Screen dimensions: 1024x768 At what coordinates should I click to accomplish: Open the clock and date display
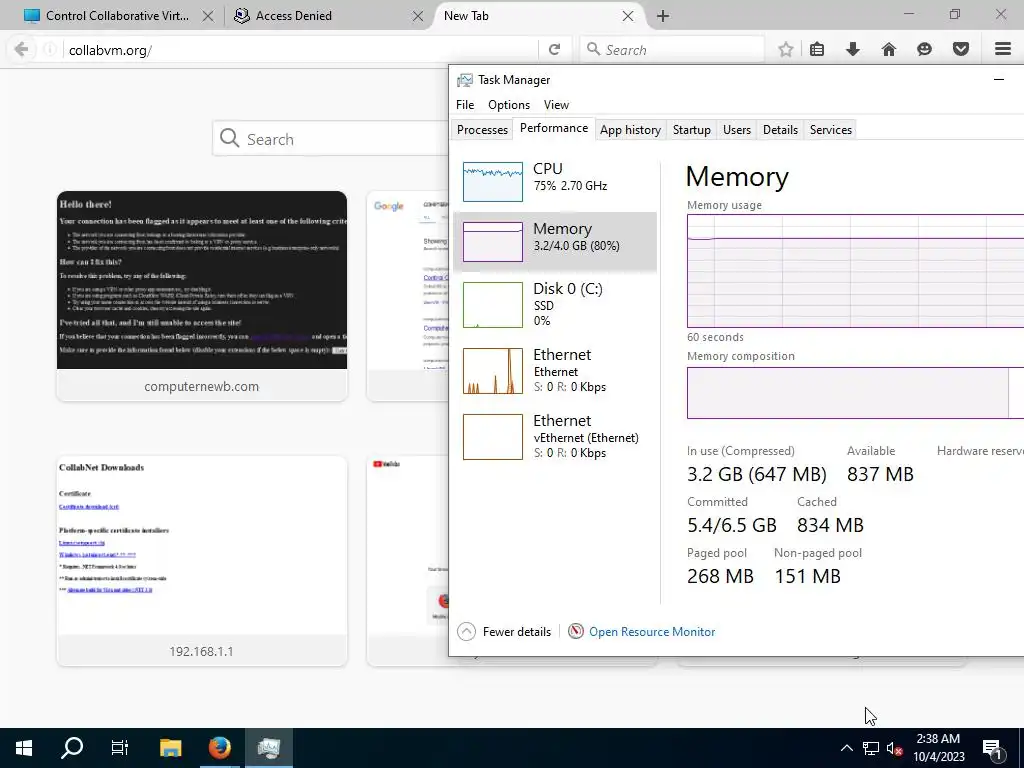pos(938,748)
